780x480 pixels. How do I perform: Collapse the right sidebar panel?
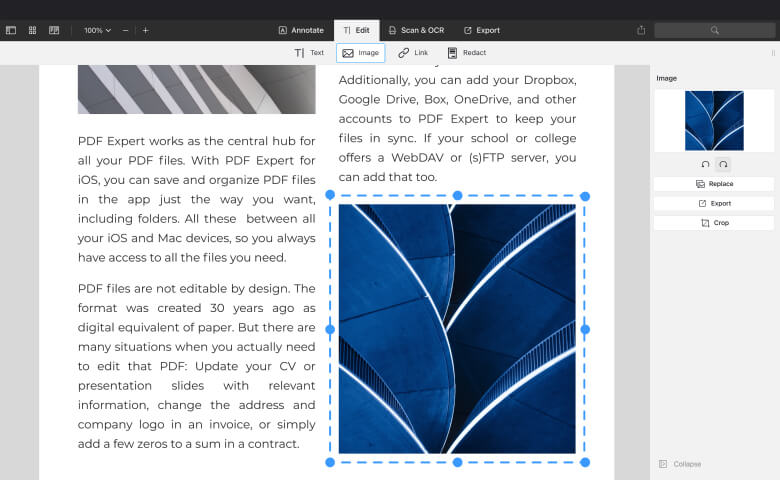point(680,464)
